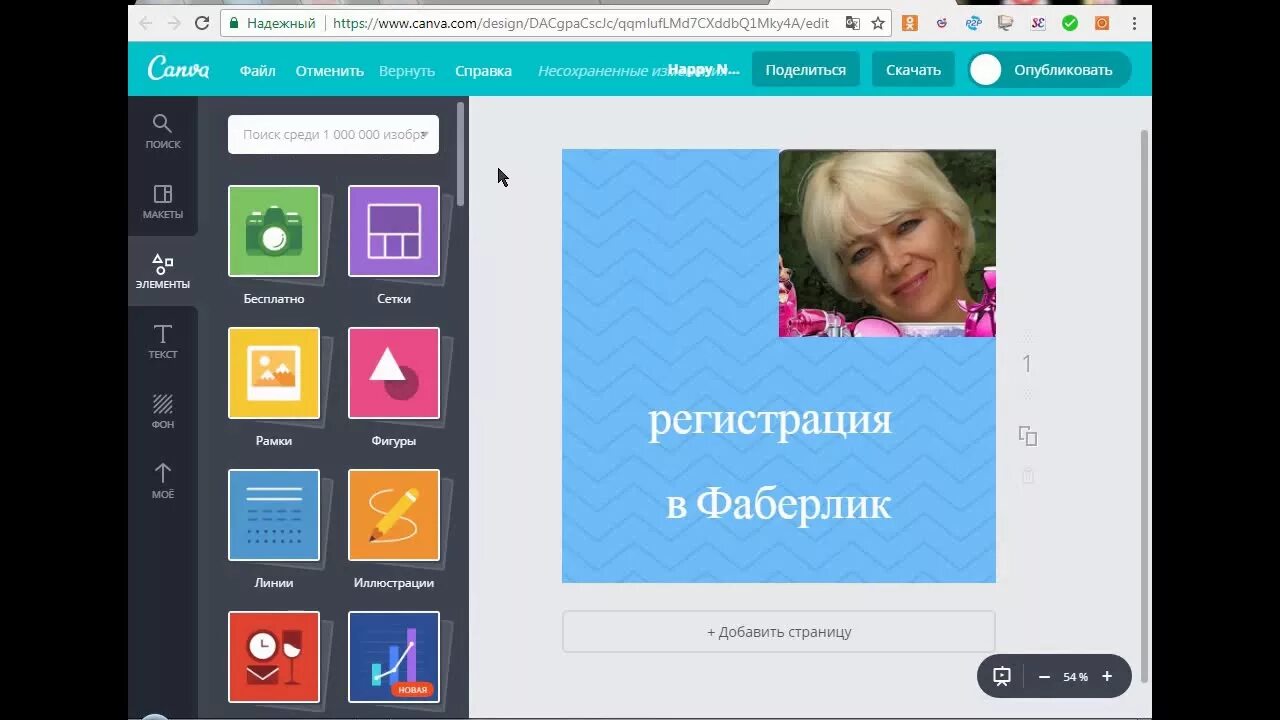Image resolution: width=1280 pixels, height=720 pixels.
Task: Open the Illustrations (Иллюстрации) category
Action: coord(394,515)
